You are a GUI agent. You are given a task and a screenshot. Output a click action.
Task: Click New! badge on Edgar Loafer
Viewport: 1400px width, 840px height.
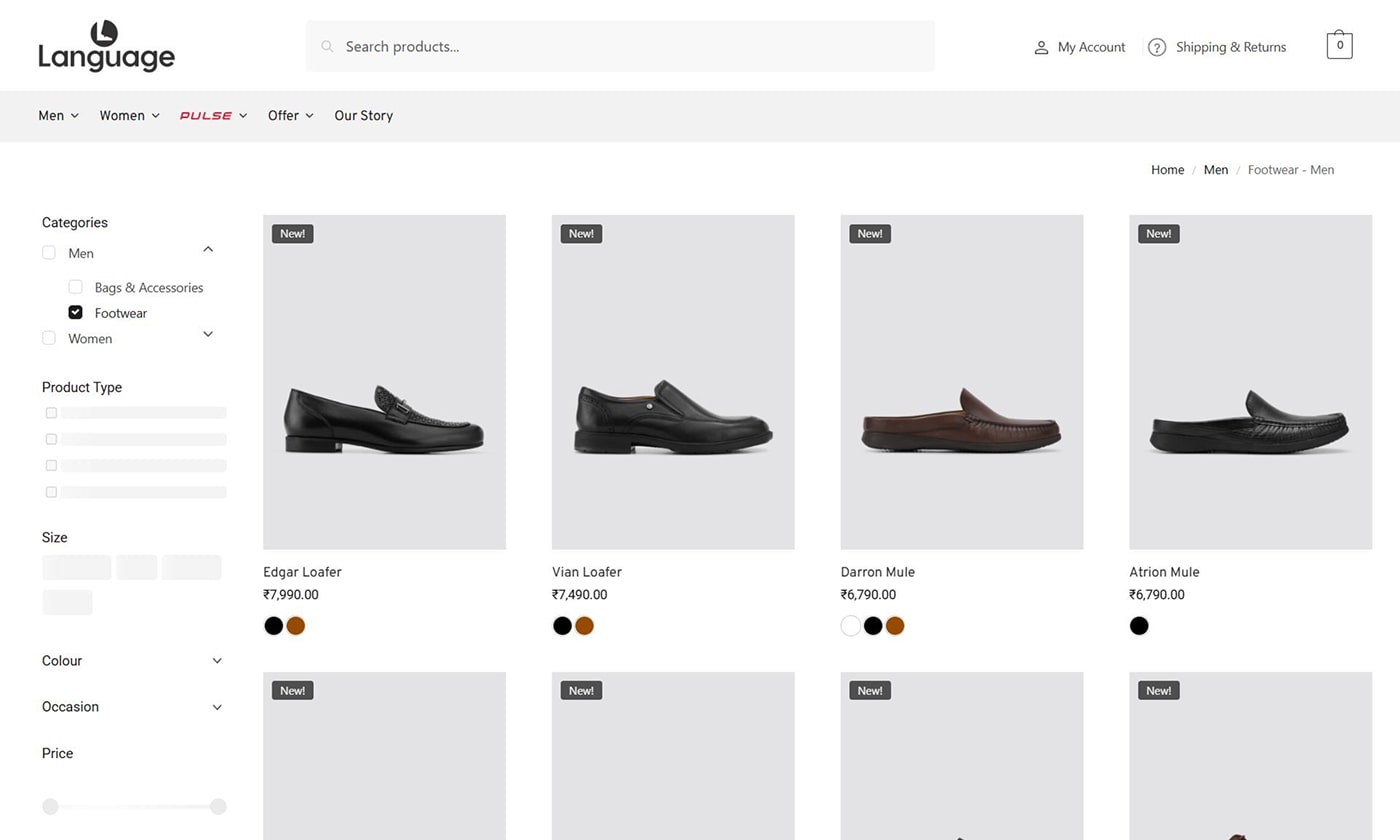click(292, 234)
